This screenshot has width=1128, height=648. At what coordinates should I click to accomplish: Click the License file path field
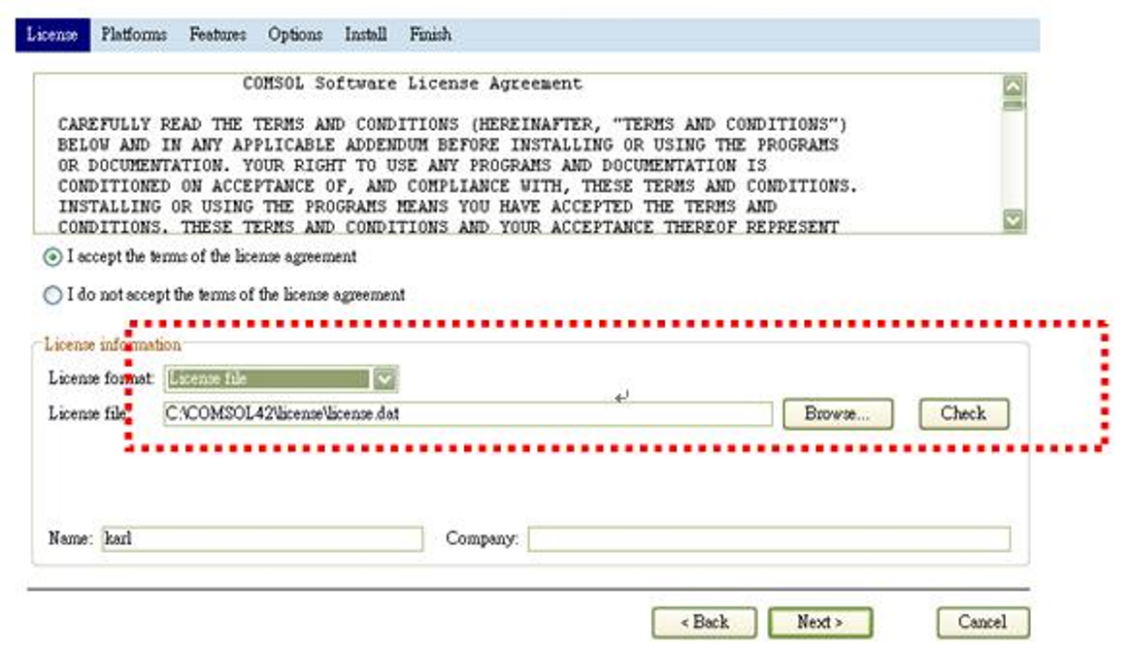(x=468, y=414)
